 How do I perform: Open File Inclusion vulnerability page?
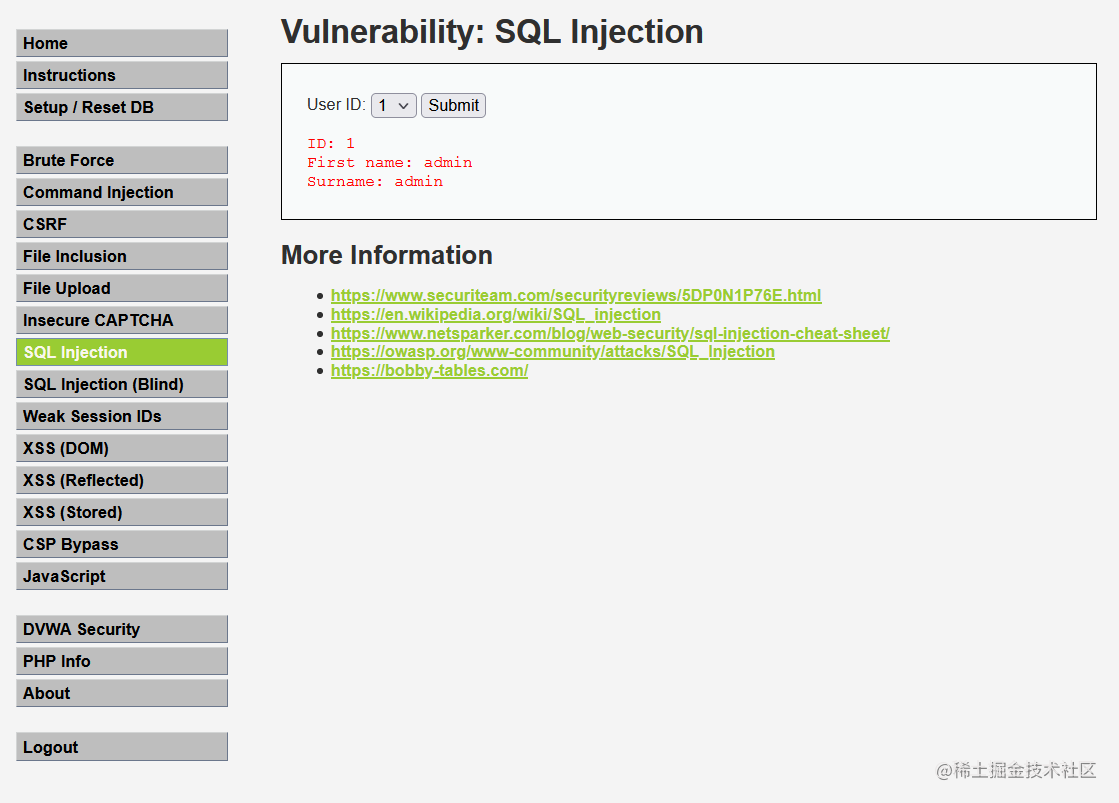click(x=121, y=256)
